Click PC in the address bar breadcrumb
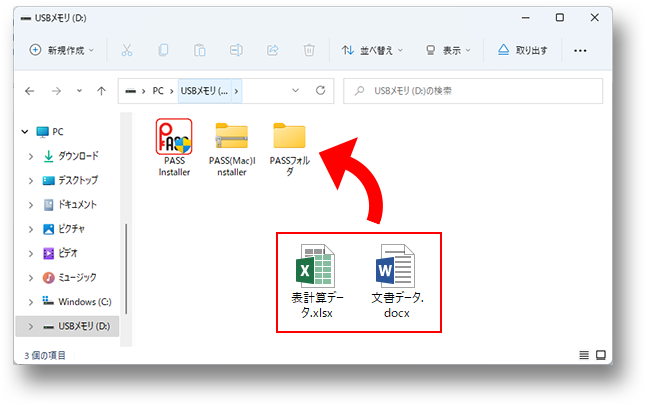This screenshot has height=406, width=647. pyautogui.click(x=158, y=91)
